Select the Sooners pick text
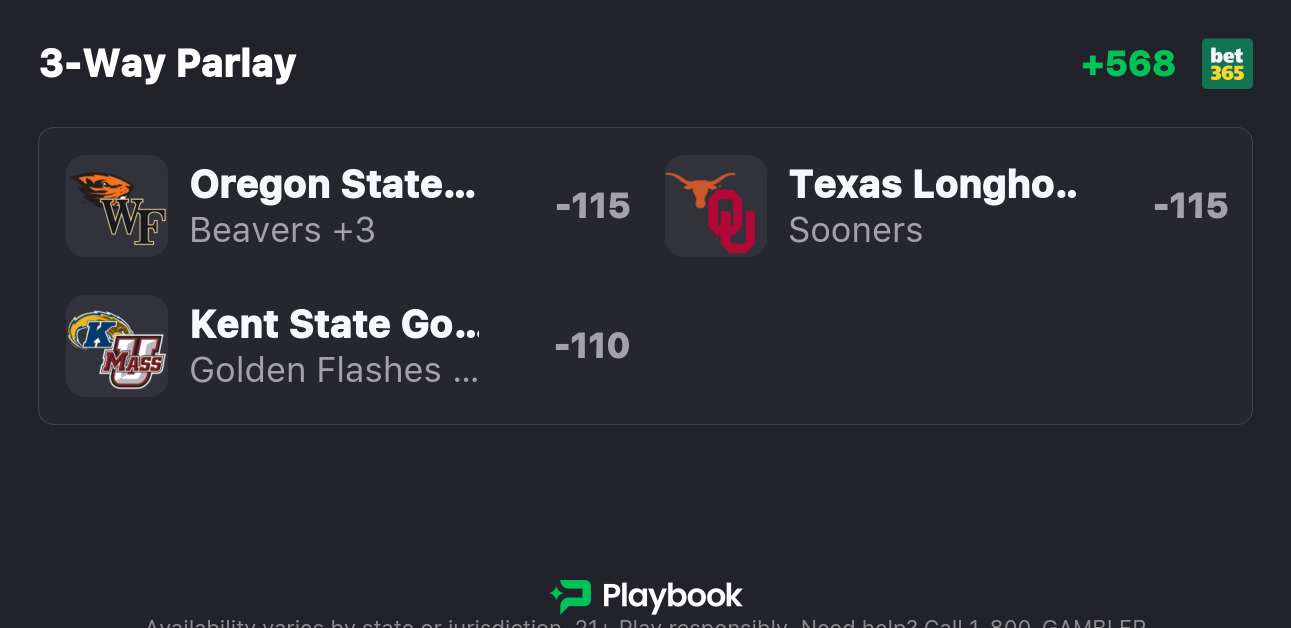The height and width of the screenshot is (628, 1291). [855, 230]
